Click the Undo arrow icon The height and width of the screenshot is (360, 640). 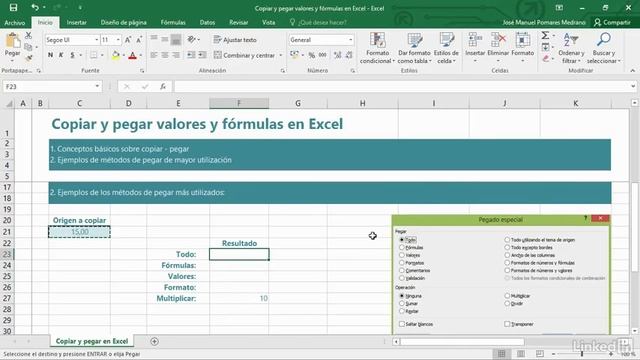(x=35, y=7)
